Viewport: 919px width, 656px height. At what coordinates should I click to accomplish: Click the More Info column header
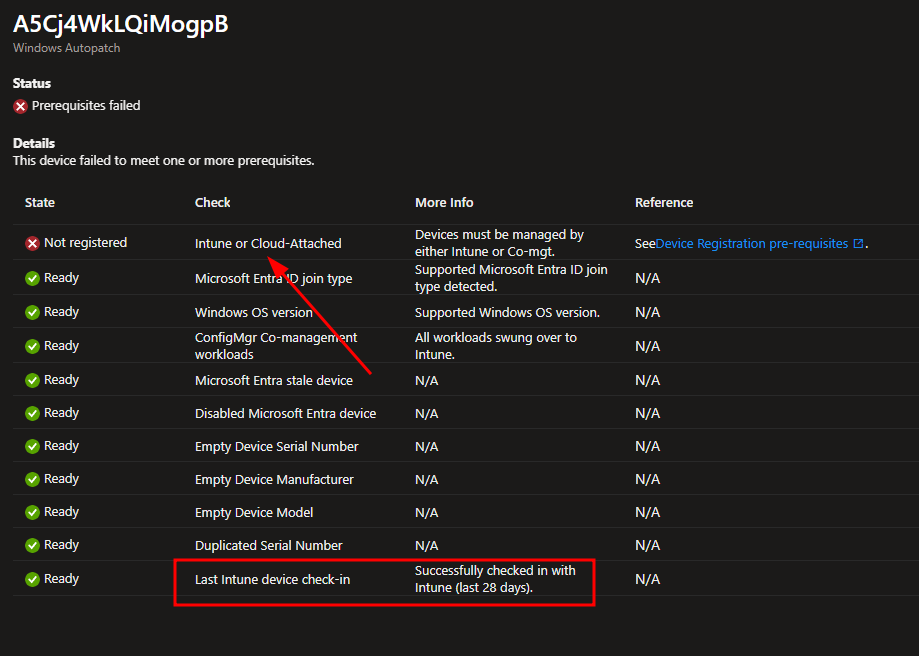click(x=444, y=202)
